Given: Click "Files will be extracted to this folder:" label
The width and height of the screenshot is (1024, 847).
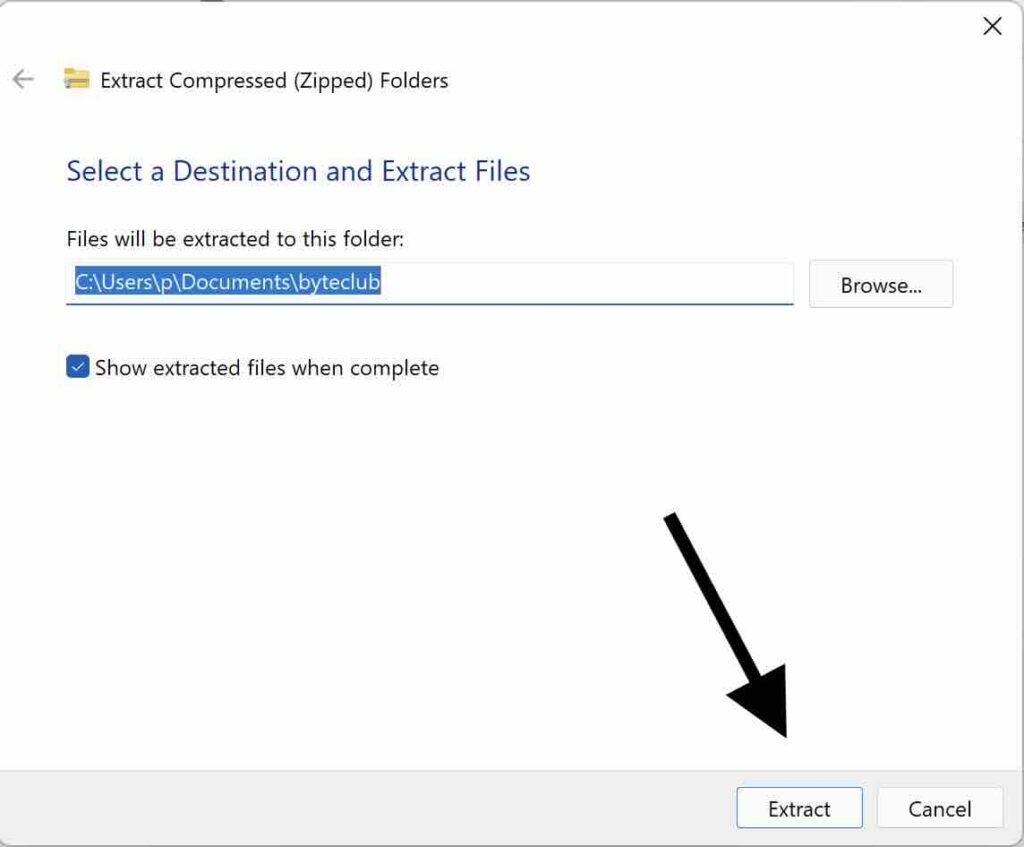Looking at the screenshot, I should pos(234,239).
